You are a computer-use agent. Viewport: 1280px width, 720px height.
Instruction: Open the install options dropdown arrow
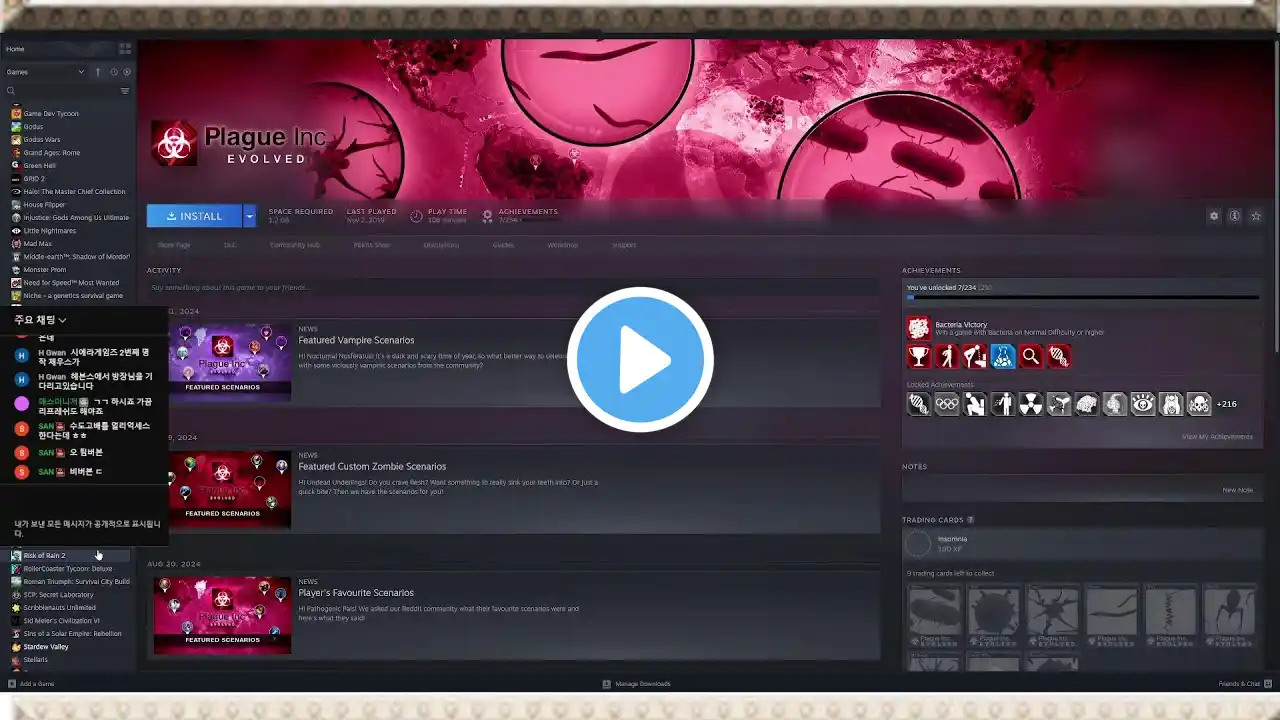(250, 216)
